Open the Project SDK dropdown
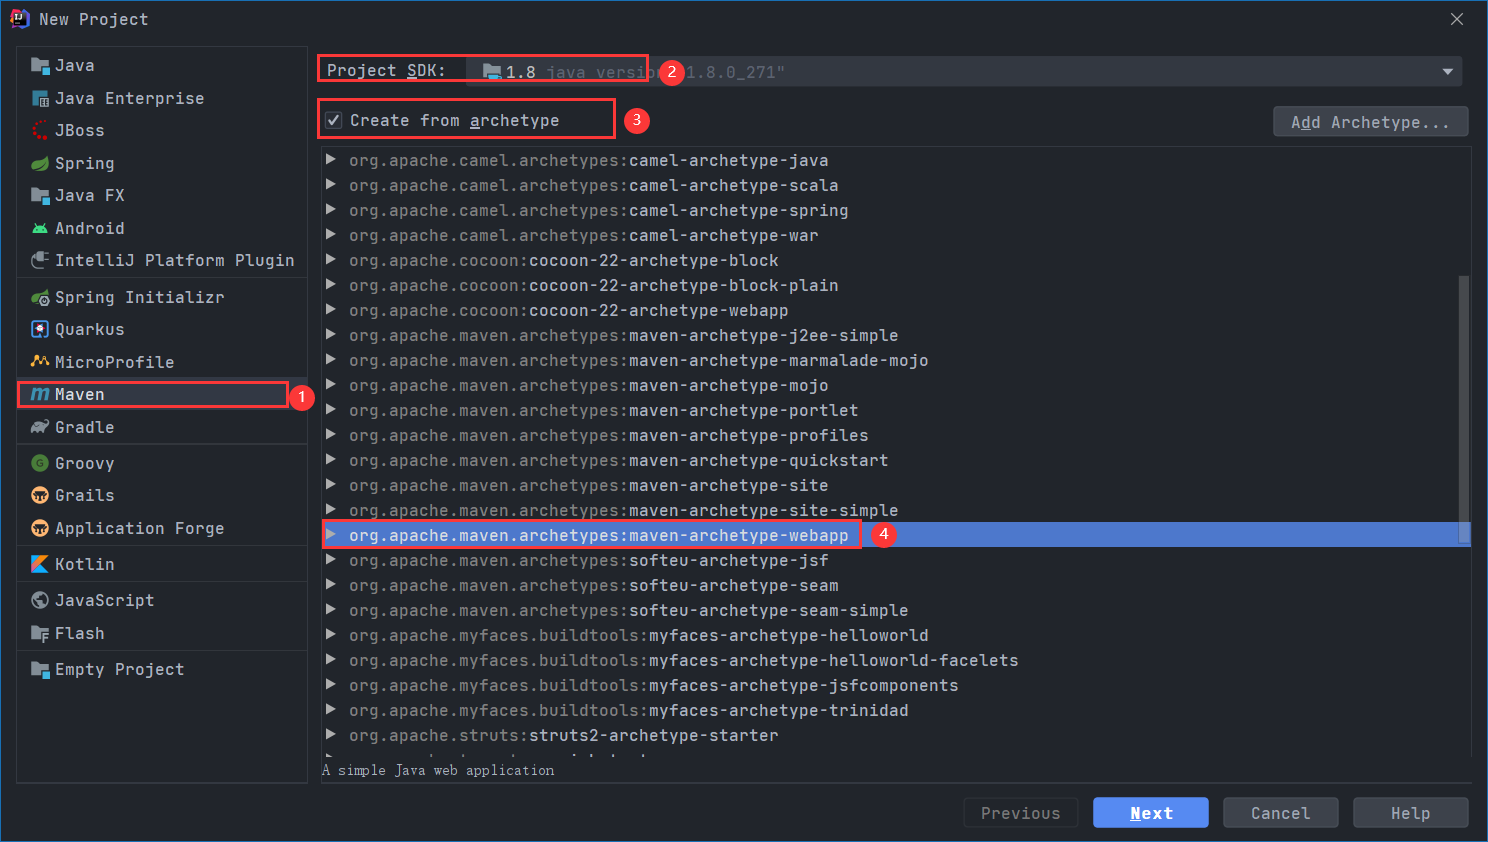Screen dimensions: 1488x842 click(x=964, y=72)
